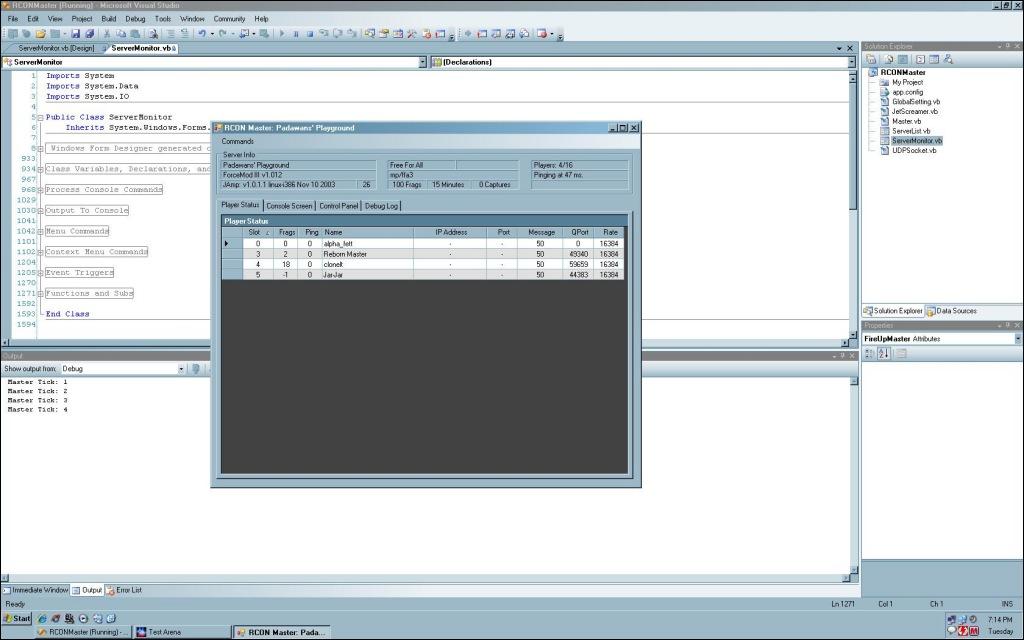Viewport: 1024px width, 640px height.
Task: Click the Save icon in the toolbar
Action: pos(75,33)
